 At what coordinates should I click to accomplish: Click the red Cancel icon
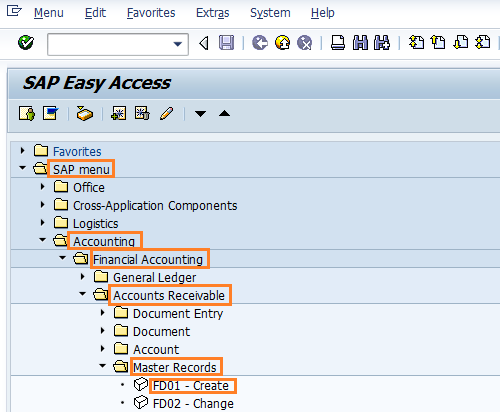[305, 43]
